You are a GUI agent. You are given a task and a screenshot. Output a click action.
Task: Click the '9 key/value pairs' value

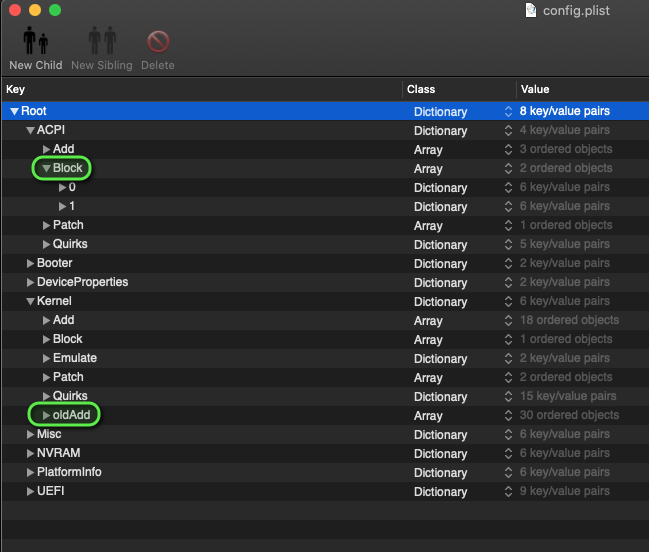point(565,491)
